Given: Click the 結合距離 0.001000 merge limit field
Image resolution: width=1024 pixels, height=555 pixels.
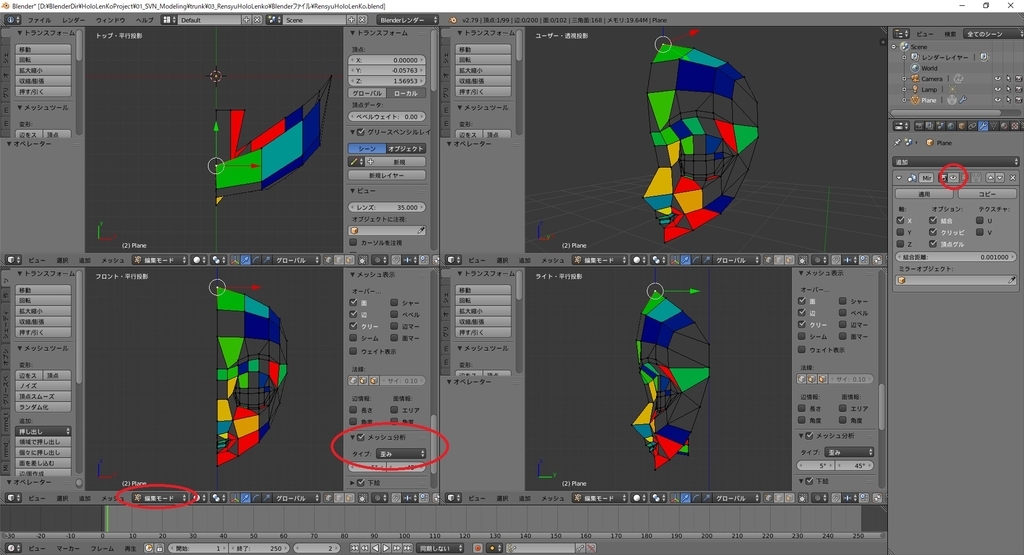Looking at the screenshot, I should (956, 257).
